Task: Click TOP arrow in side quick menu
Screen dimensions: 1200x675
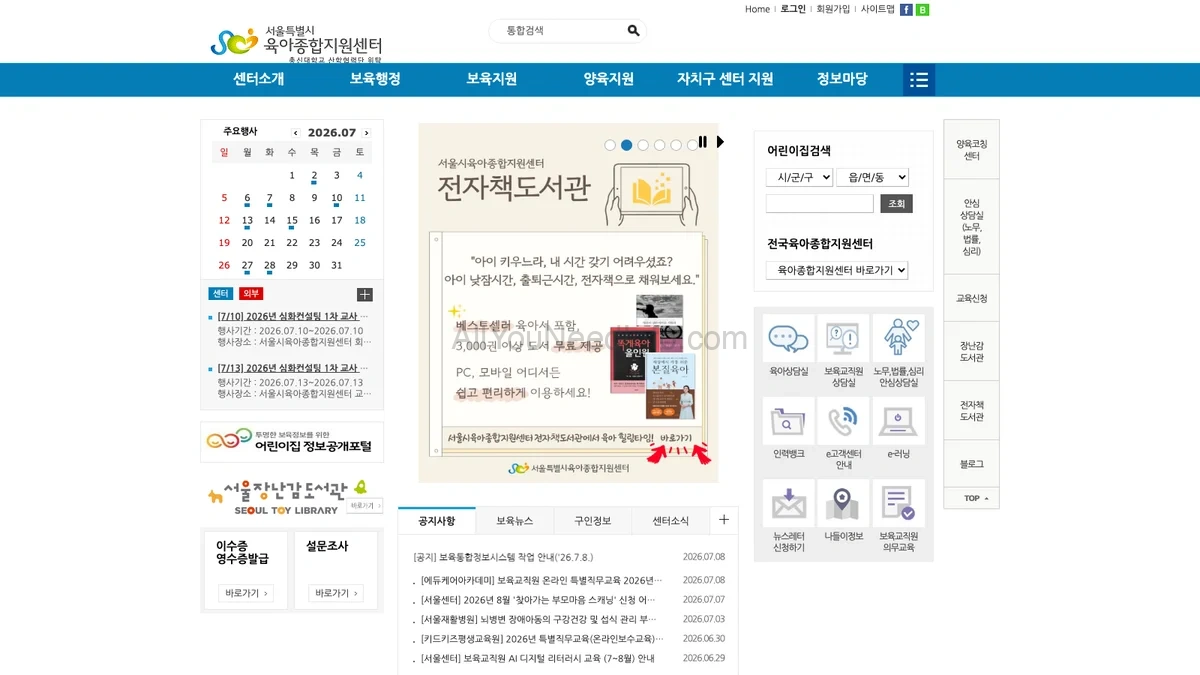Action: [972, 498]
